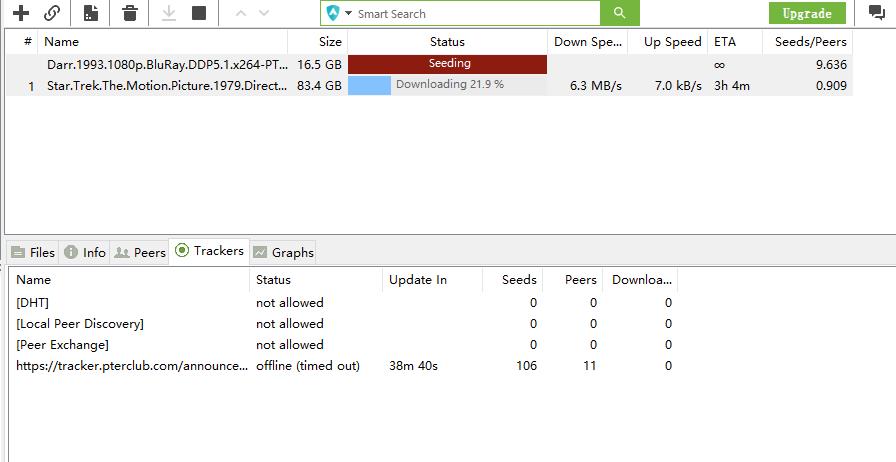Click the Remove torrent trash icon
Image resolution: width=896 pixels, height=462 pixels.
[x=130, y=13]
